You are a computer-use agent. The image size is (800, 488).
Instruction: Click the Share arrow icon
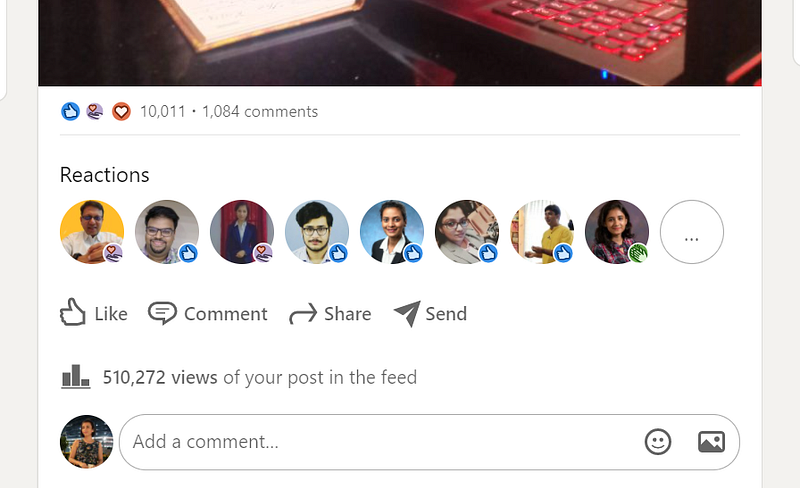coord(303,313)
